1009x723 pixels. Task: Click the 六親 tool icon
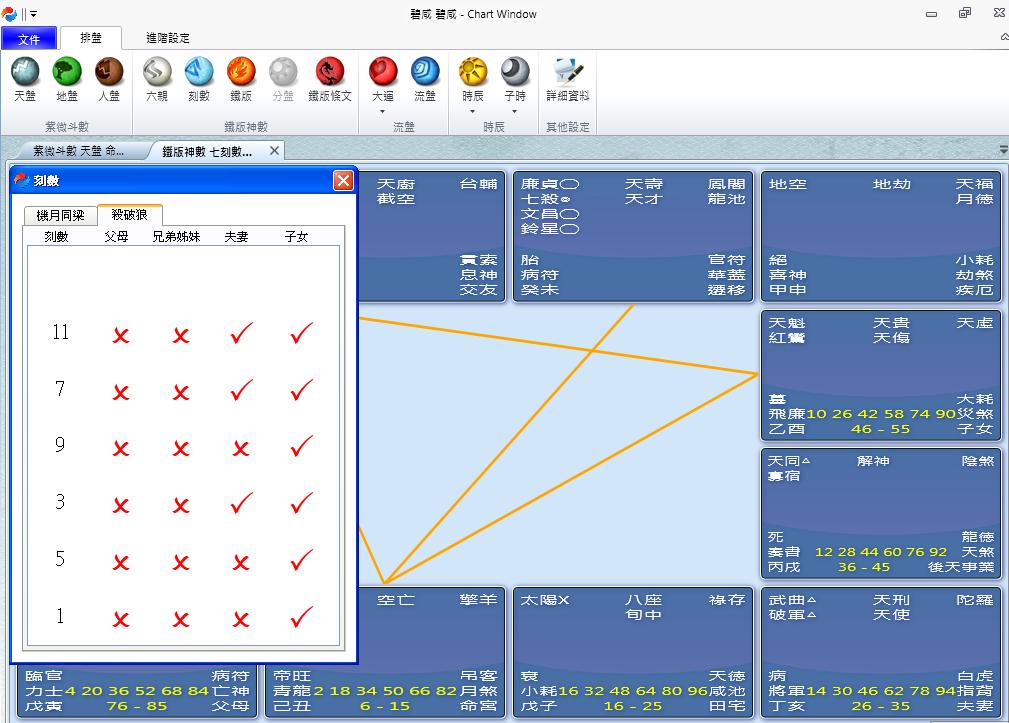coord(157,78)
